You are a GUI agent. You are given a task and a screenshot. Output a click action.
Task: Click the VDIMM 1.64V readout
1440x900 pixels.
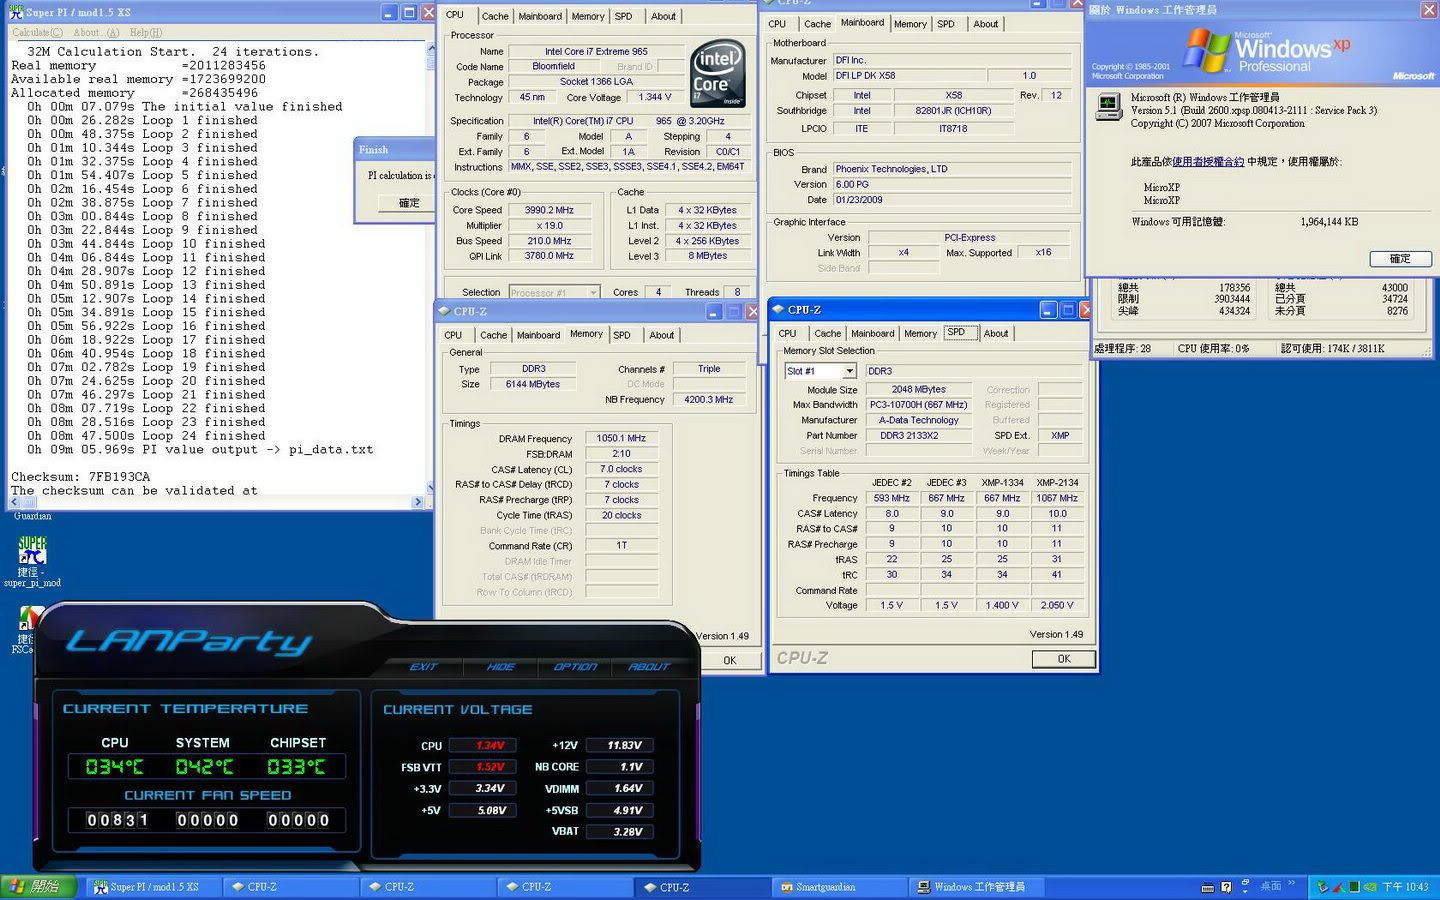619,788
